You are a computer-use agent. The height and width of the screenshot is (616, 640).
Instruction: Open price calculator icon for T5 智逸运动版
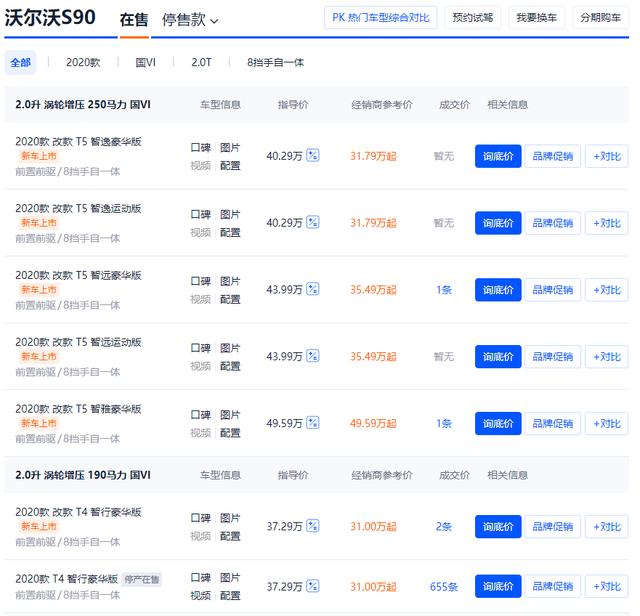point(313,222)
